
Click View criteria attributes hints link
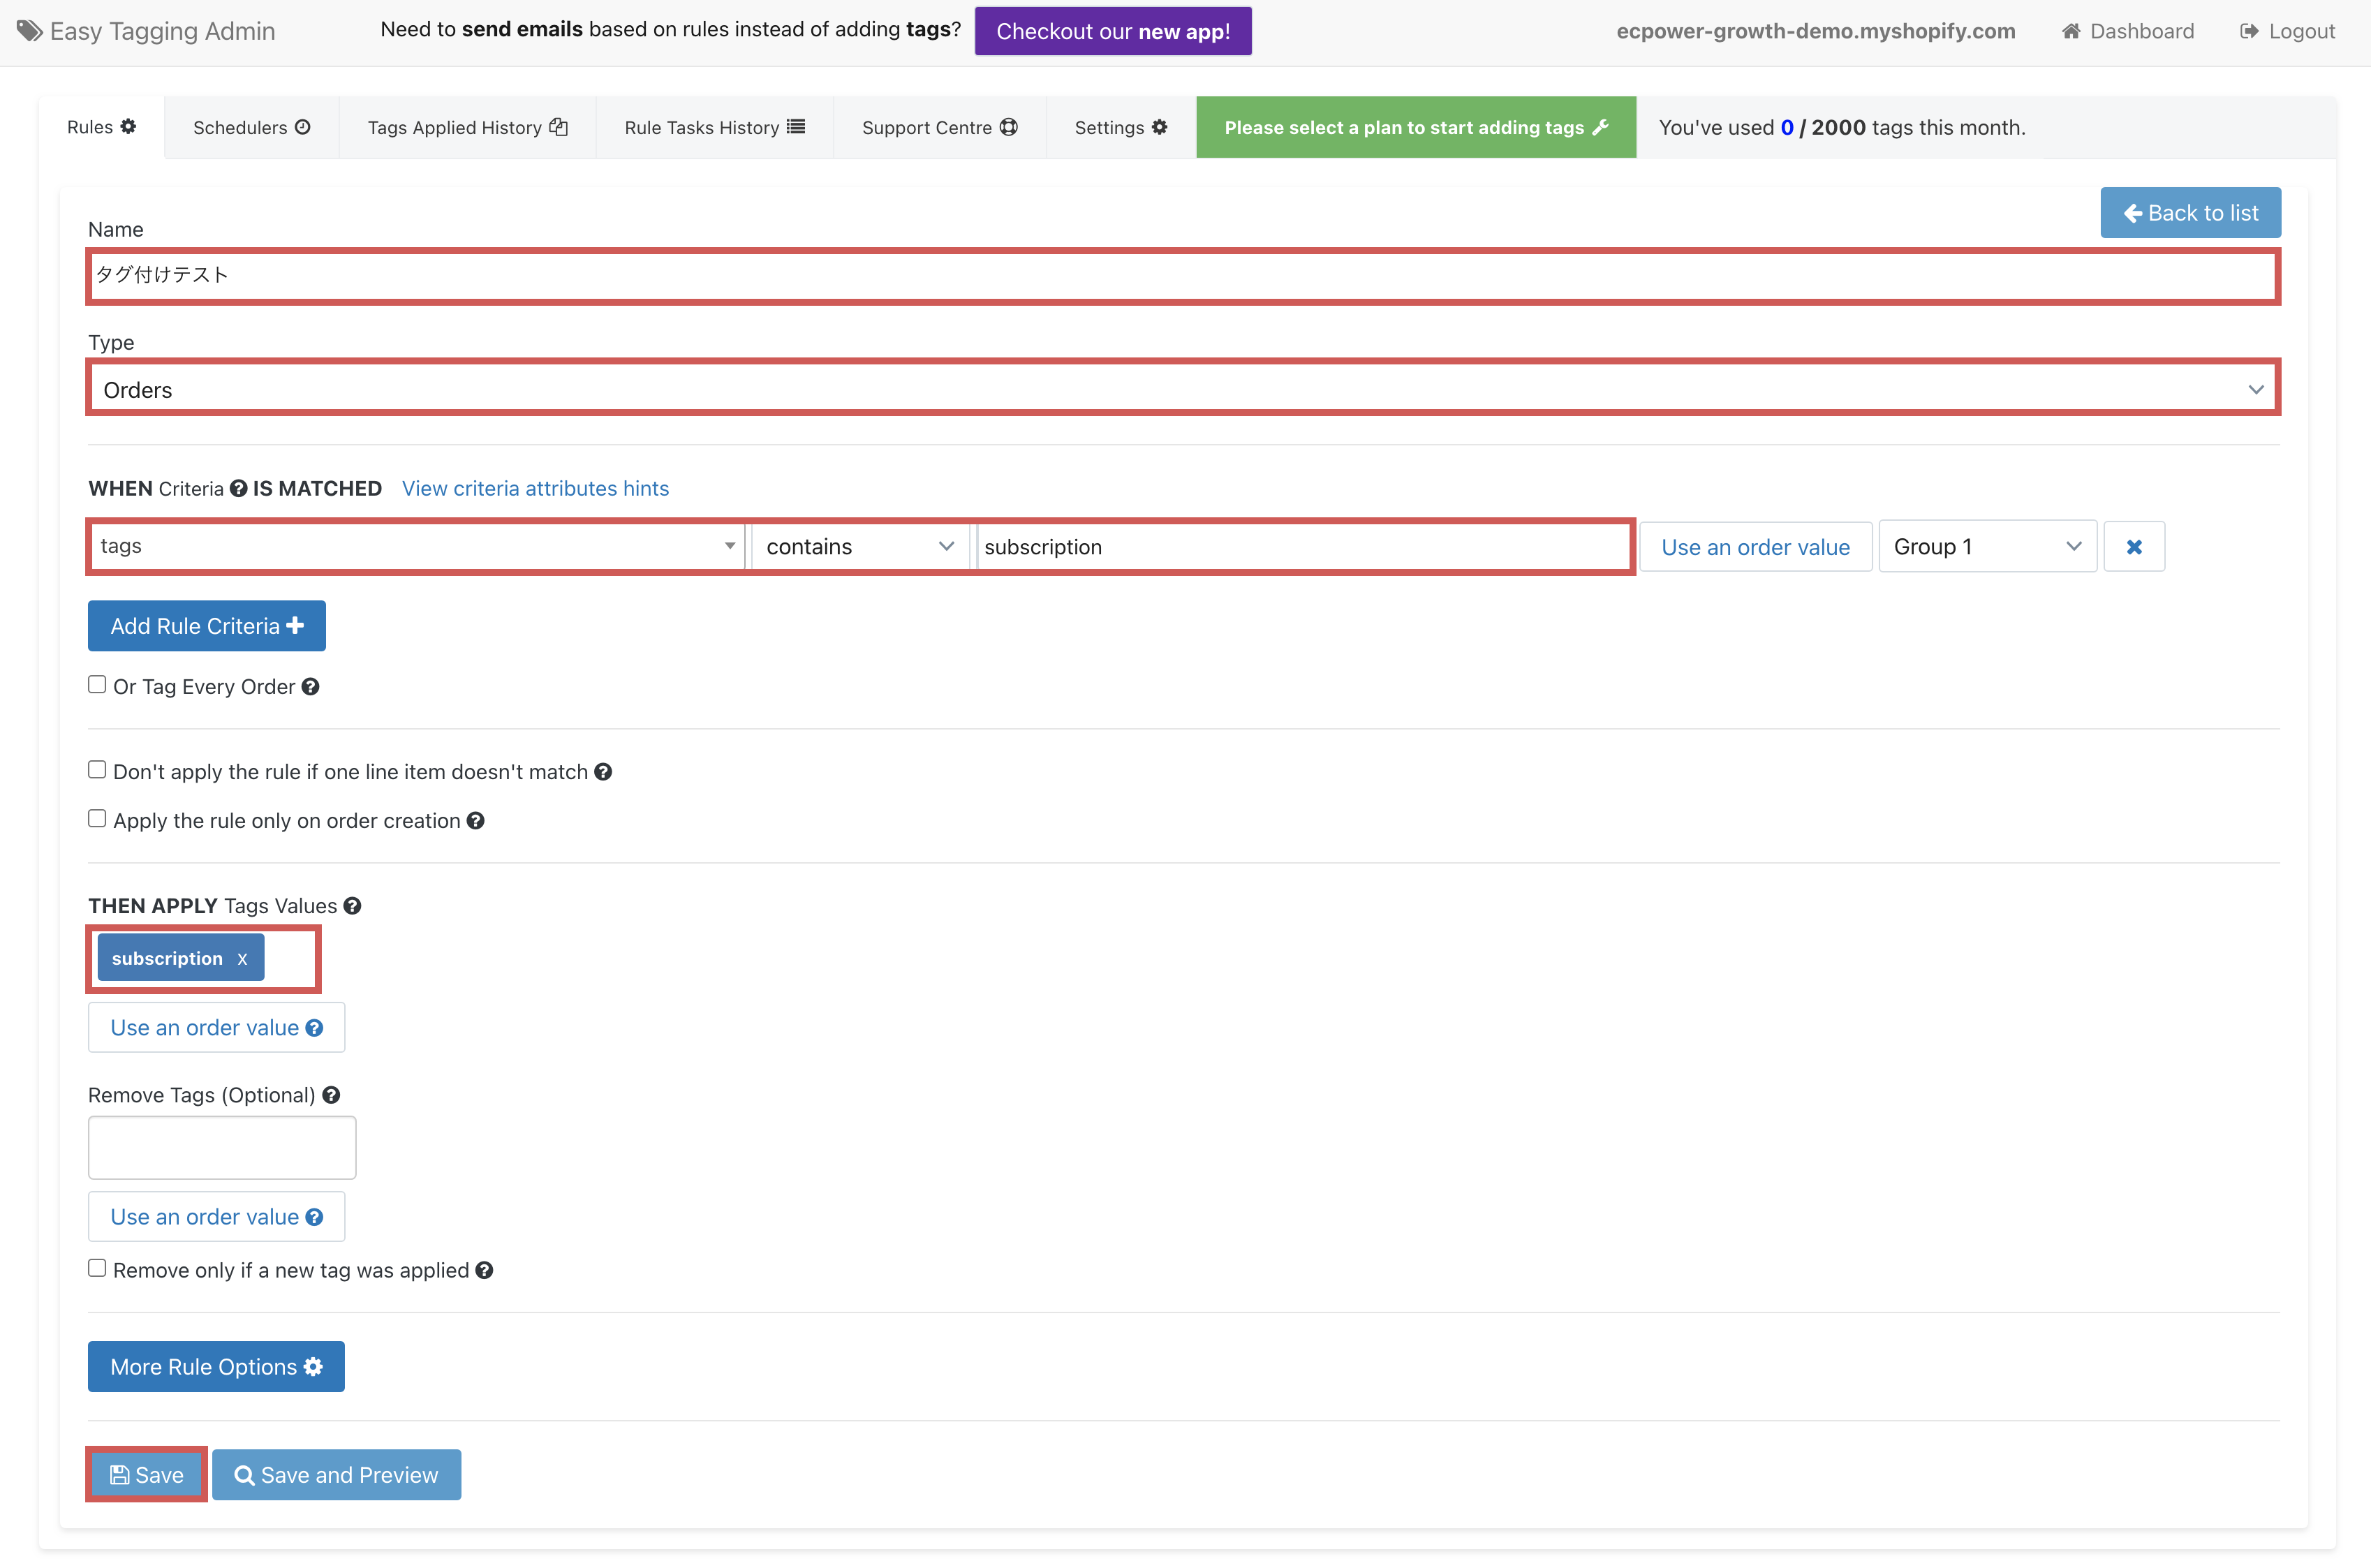click(x=535, y=488)
